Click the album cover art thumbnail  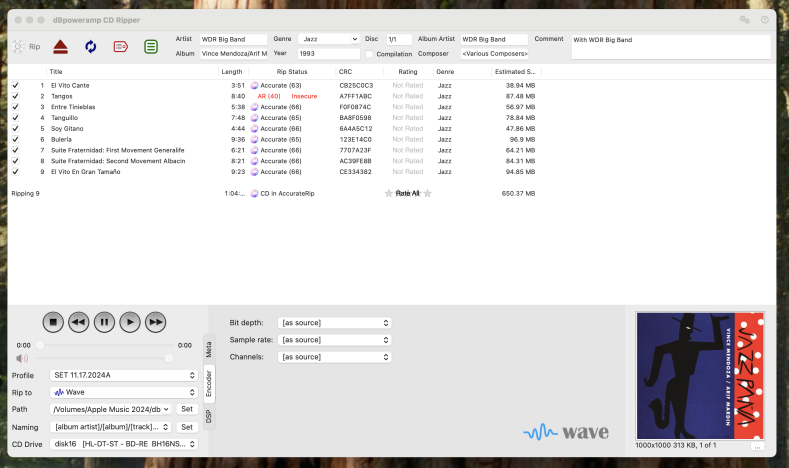coord(700,376)
